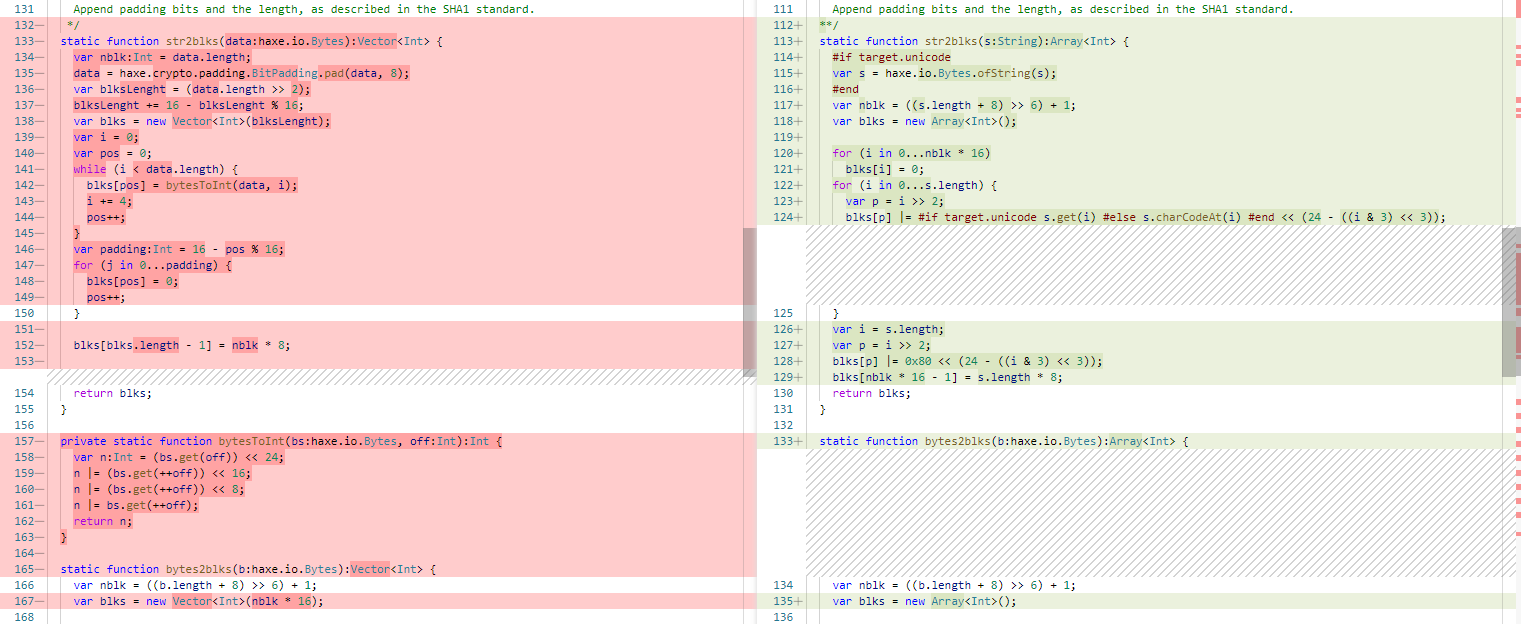
Task: Click 'blks[blks.length - 1] = nblk * 8;'
Action: (182, 345)
